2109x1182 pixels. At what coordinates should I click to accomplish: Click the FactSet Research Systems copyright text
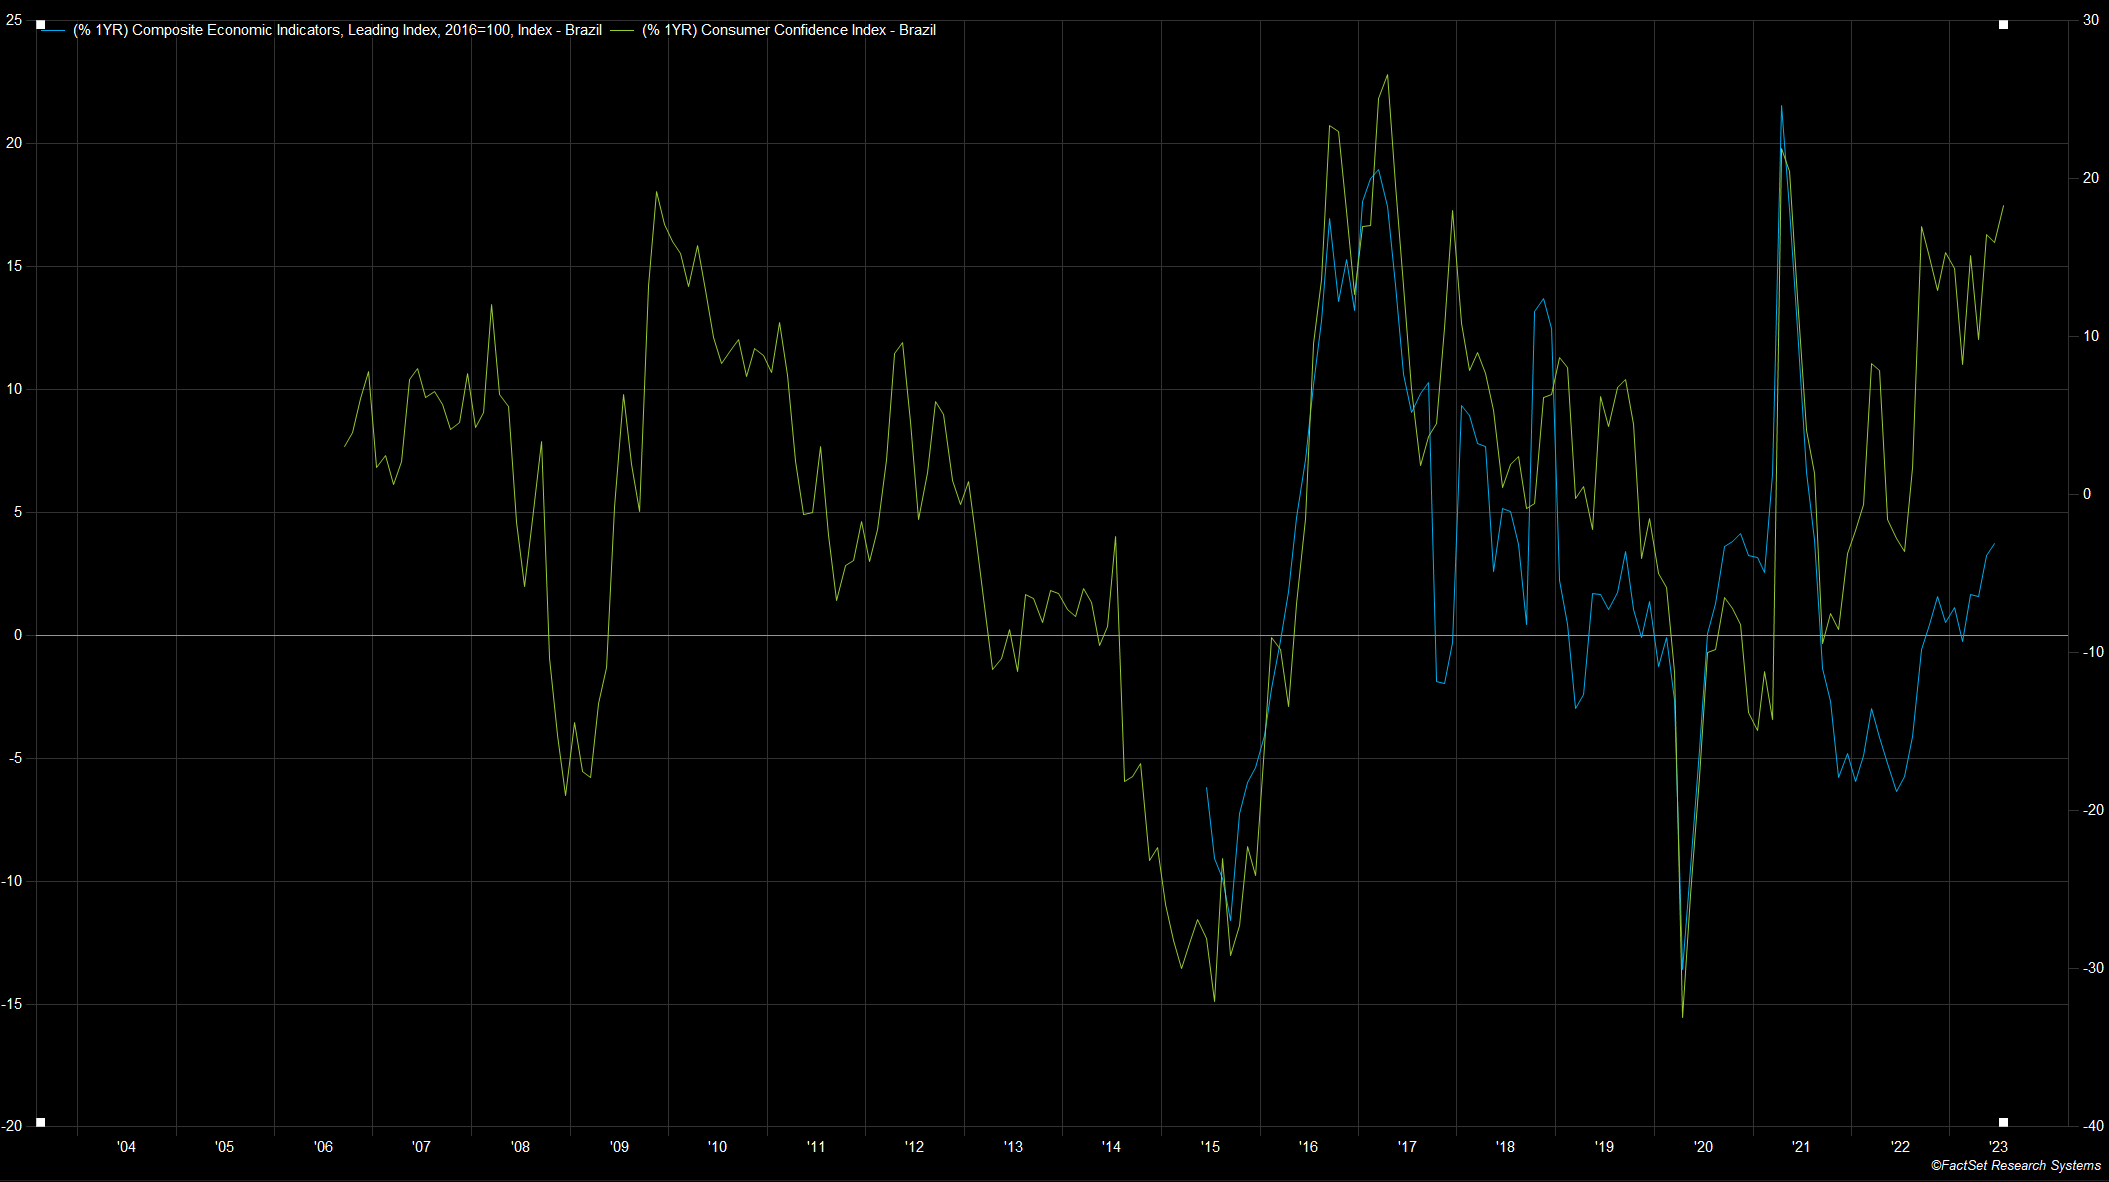pos(2015,1165)
